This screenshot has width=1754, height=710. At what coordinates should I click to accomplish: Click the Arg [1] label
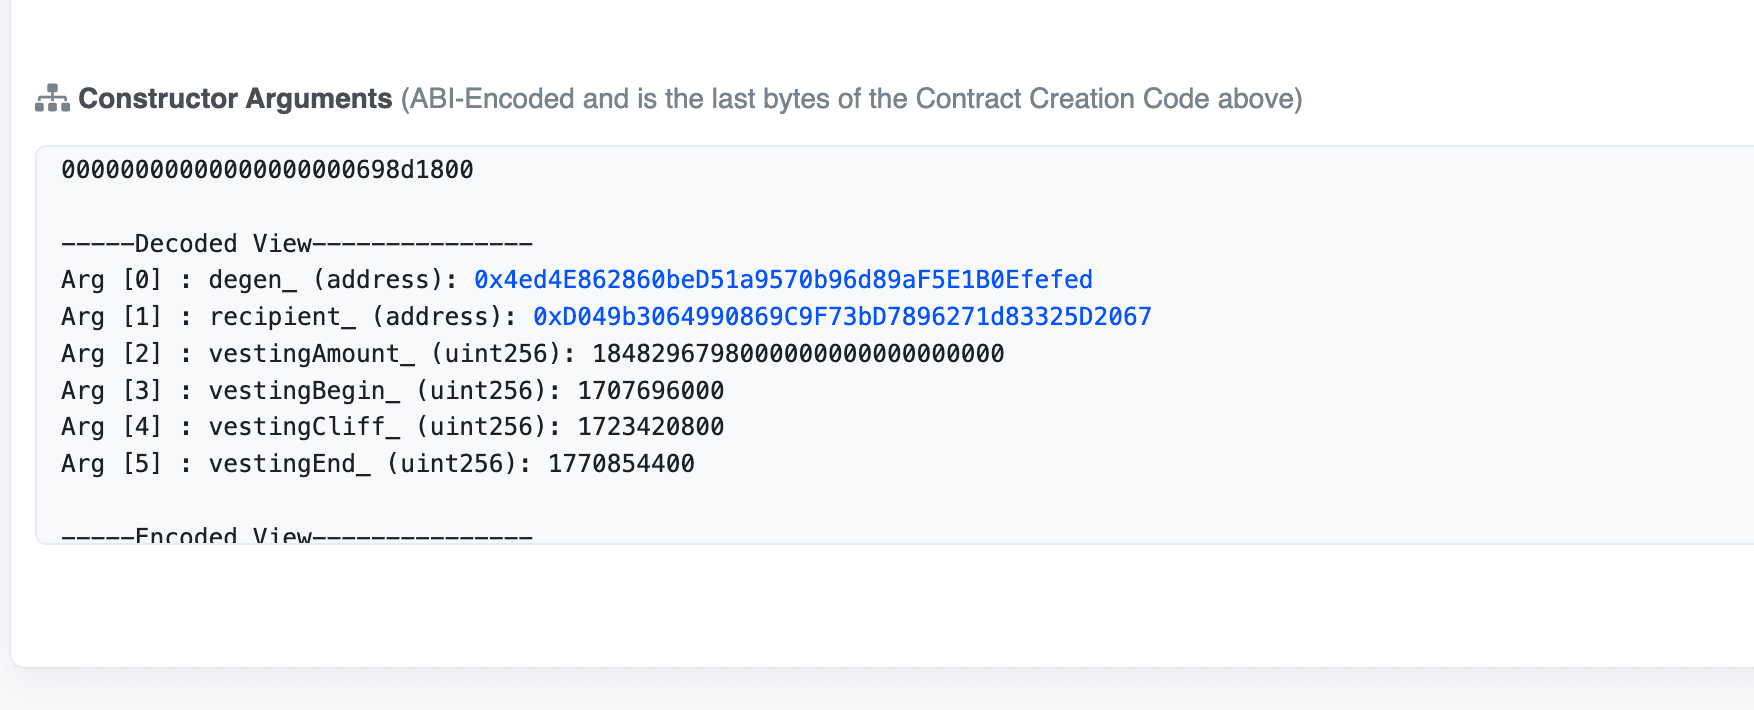[111, 317]
